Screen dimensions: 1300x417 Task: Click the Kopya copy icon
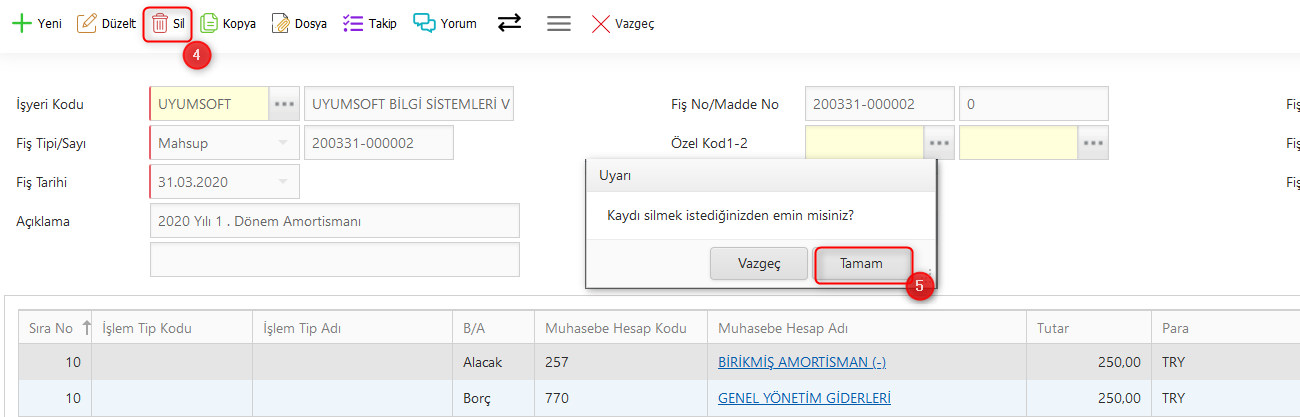209,23
